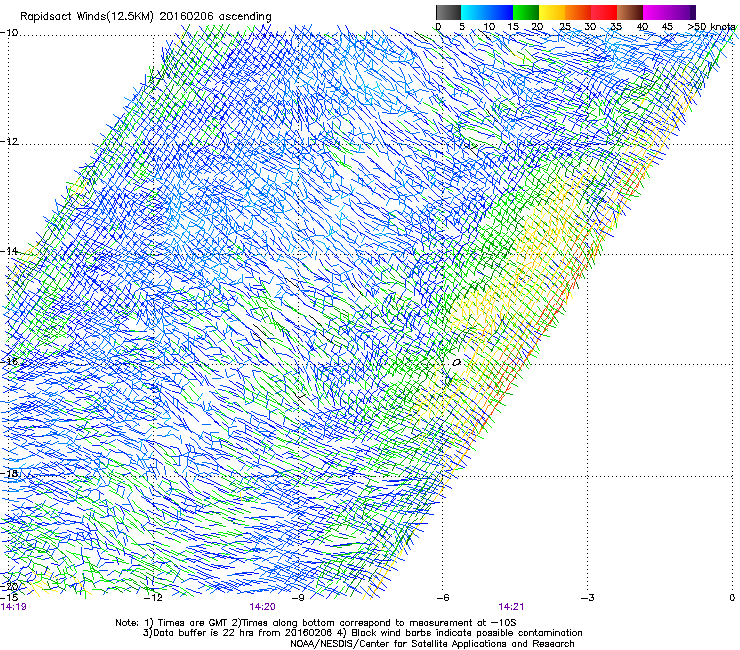Click the dark purple 45-50 knots legend swatch
The height and width of the screenshot is (650, 740).
point(682,12)
